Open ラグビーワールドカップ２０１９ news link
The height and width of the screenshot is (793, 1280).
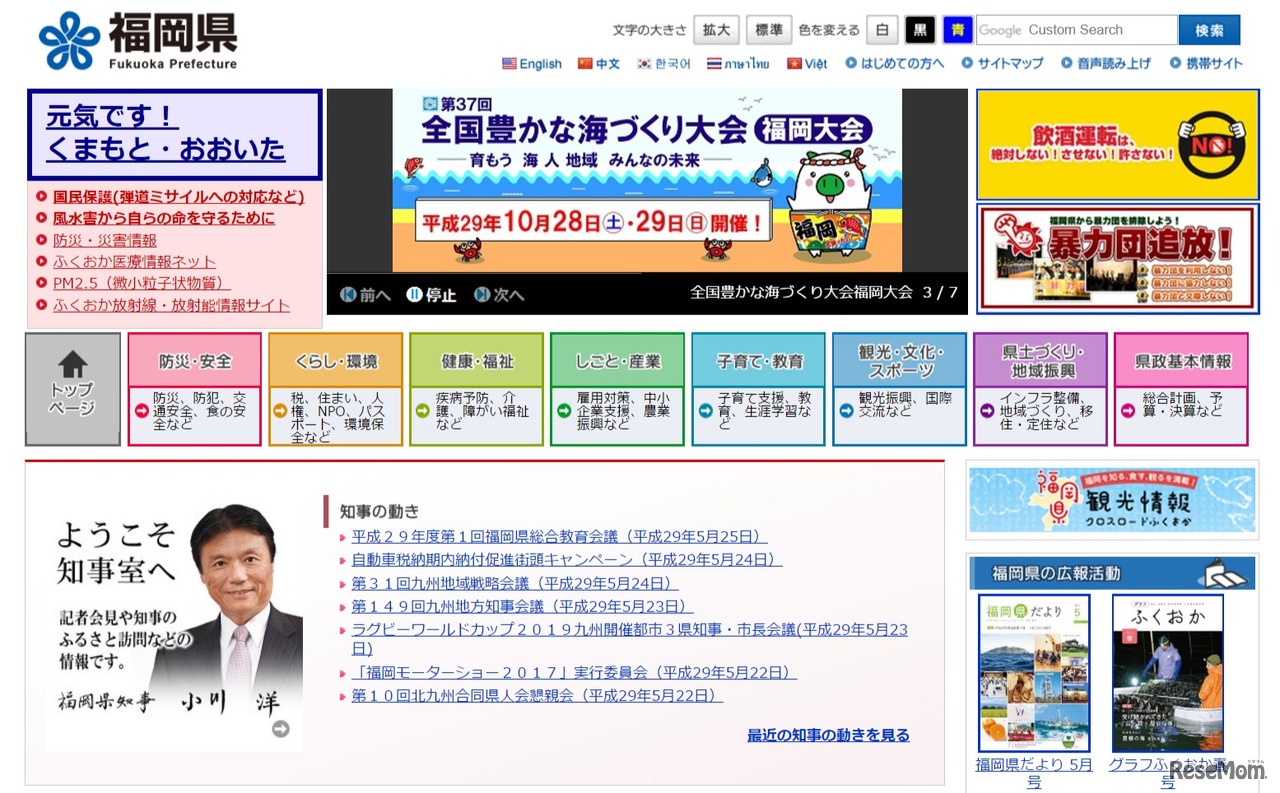[x=629, y=639]
